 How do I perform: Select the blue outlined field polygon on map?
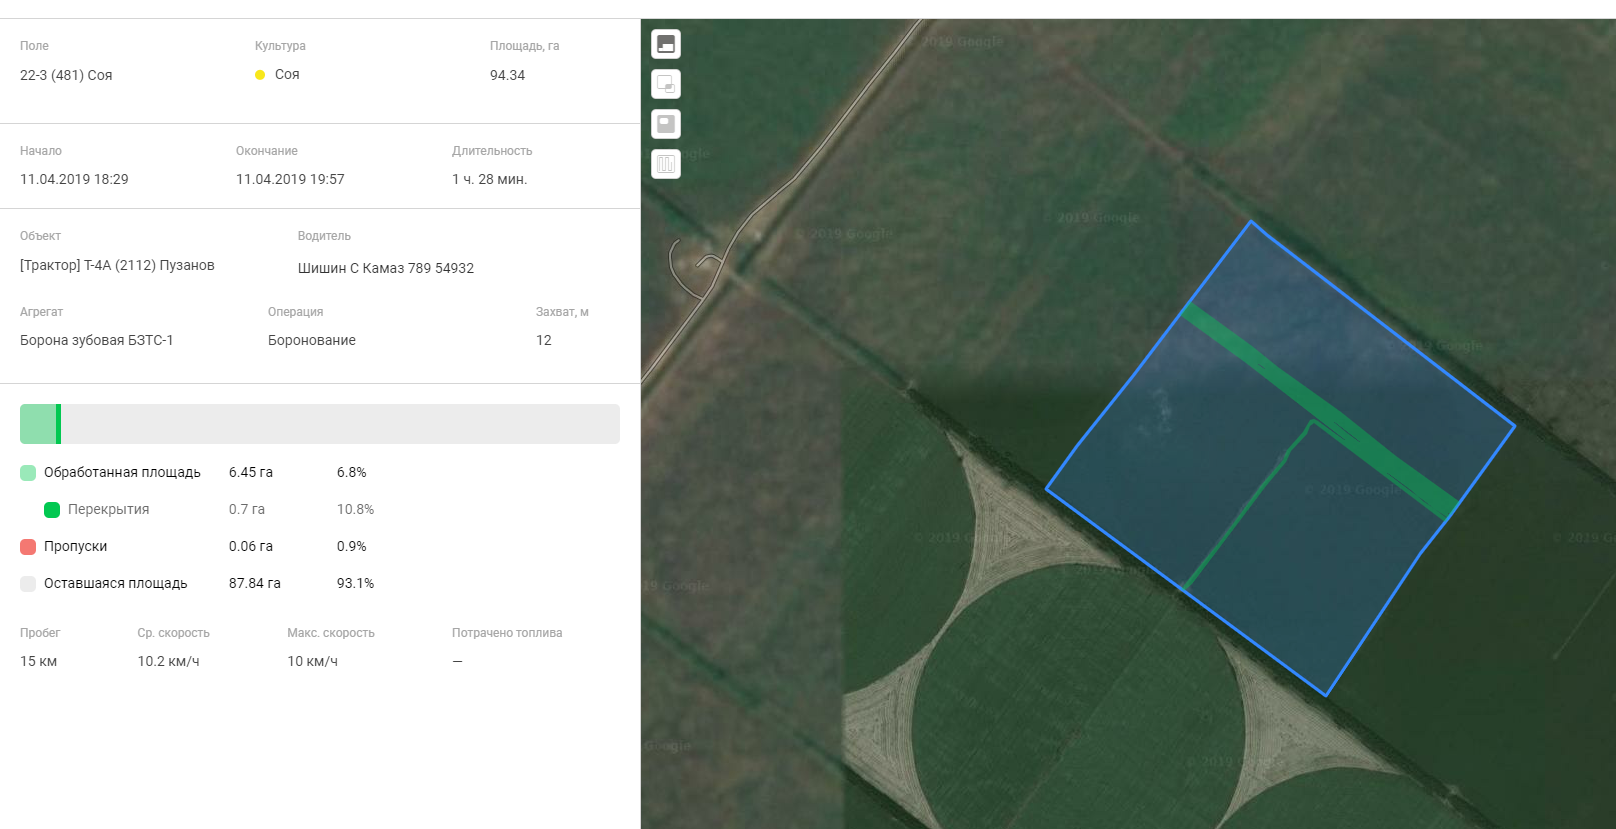1300,560
